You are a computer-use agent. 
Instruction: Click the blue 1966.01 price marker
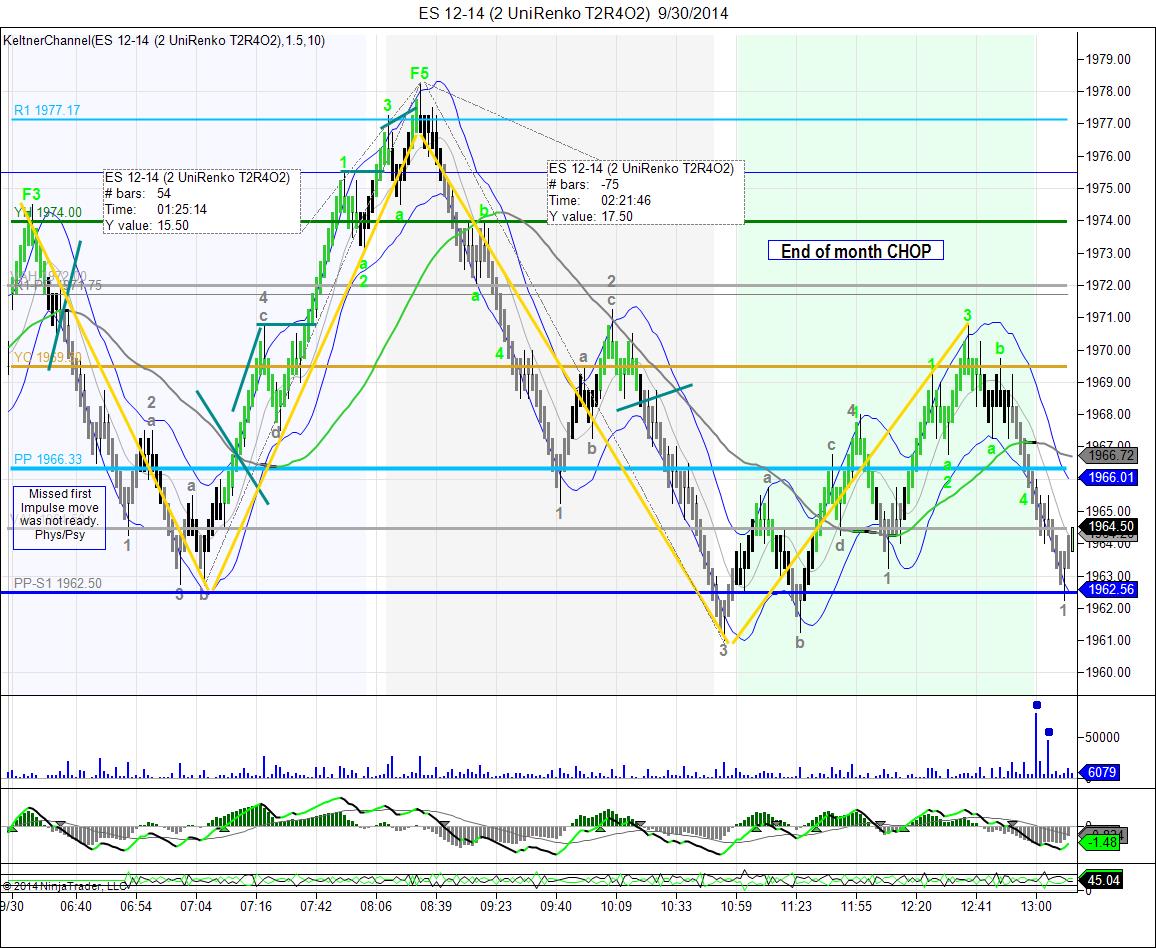[1110, 478]
